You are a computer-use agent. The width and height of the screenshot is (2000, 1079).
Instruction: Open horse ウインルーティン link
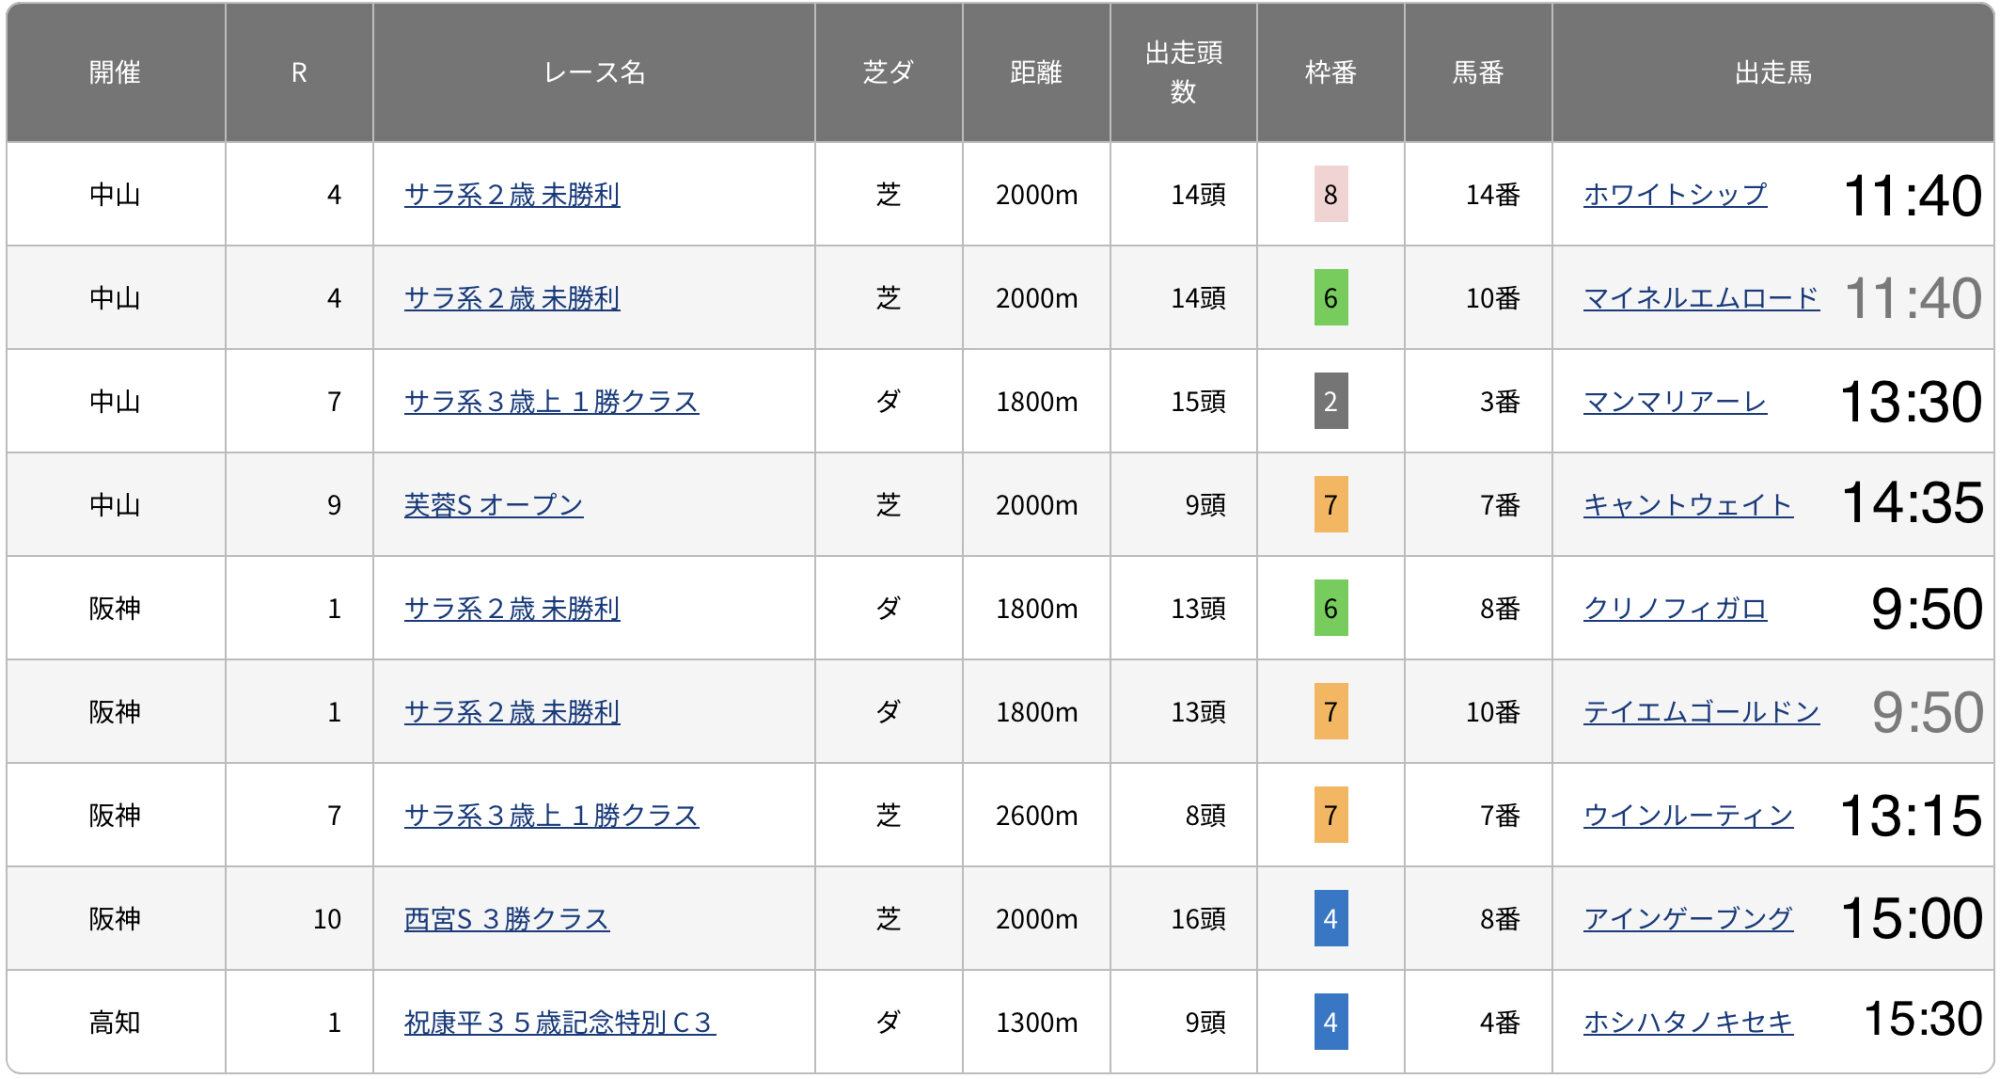pos(1688,816)
